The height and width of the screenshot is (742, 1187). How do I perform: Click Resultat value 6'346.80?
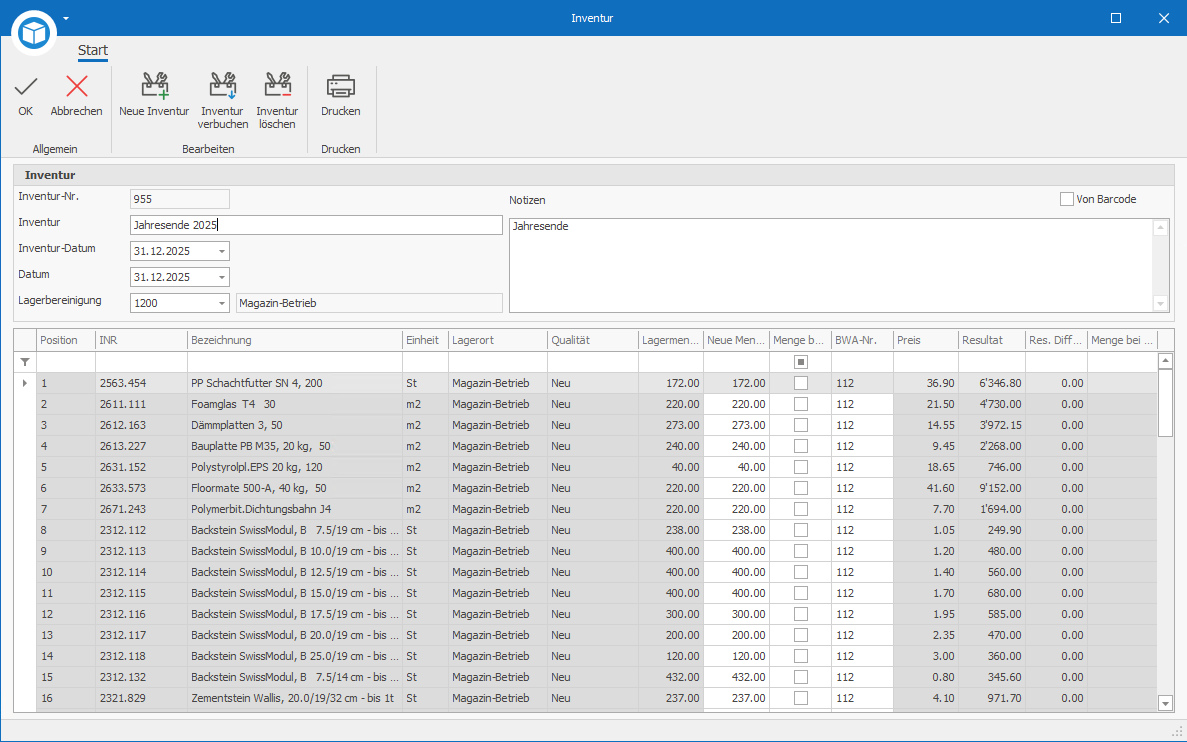coord(992,383)
